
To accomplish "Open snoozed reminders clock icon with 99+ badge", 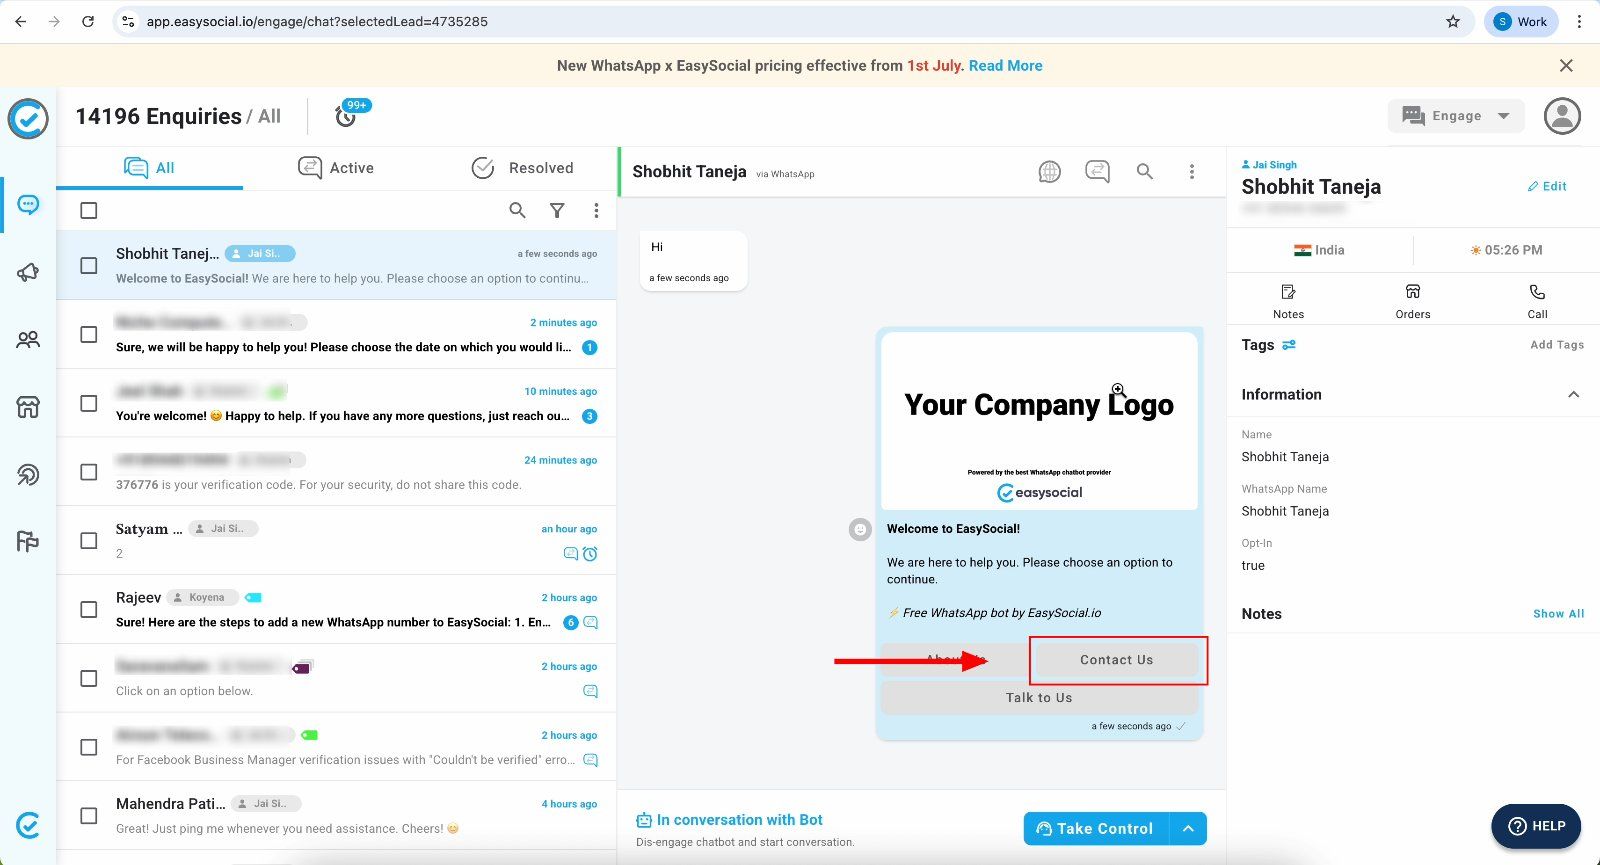I will pos(346,116).
